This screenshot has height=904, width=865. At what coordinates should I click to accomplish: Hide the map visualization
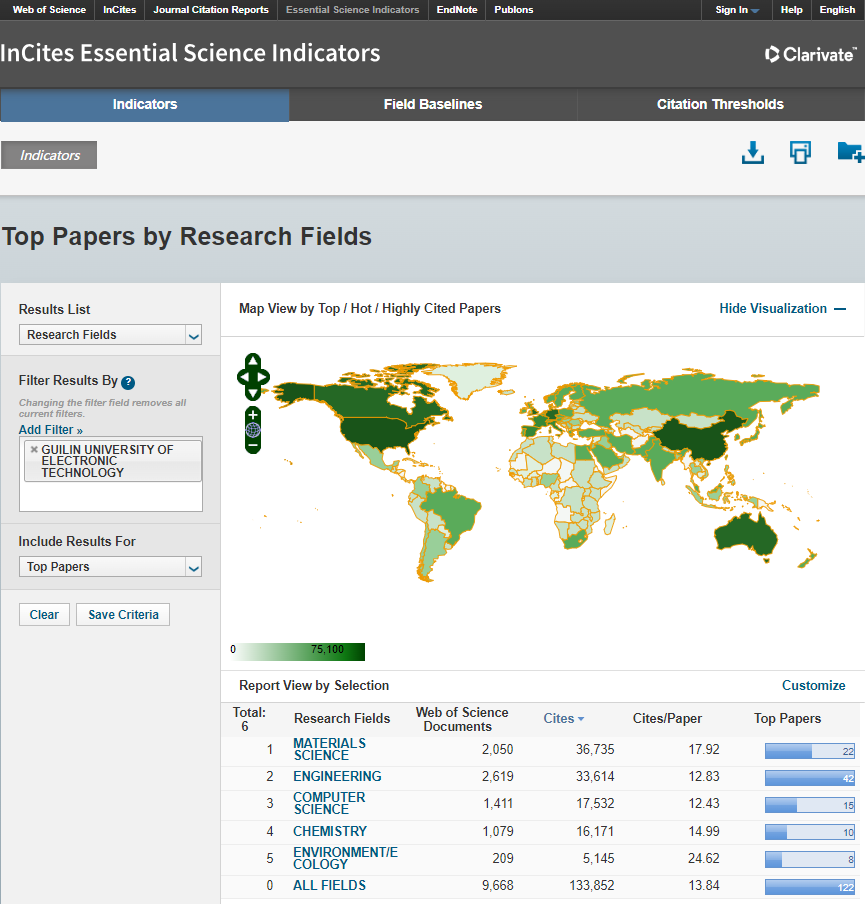(782, 309)
